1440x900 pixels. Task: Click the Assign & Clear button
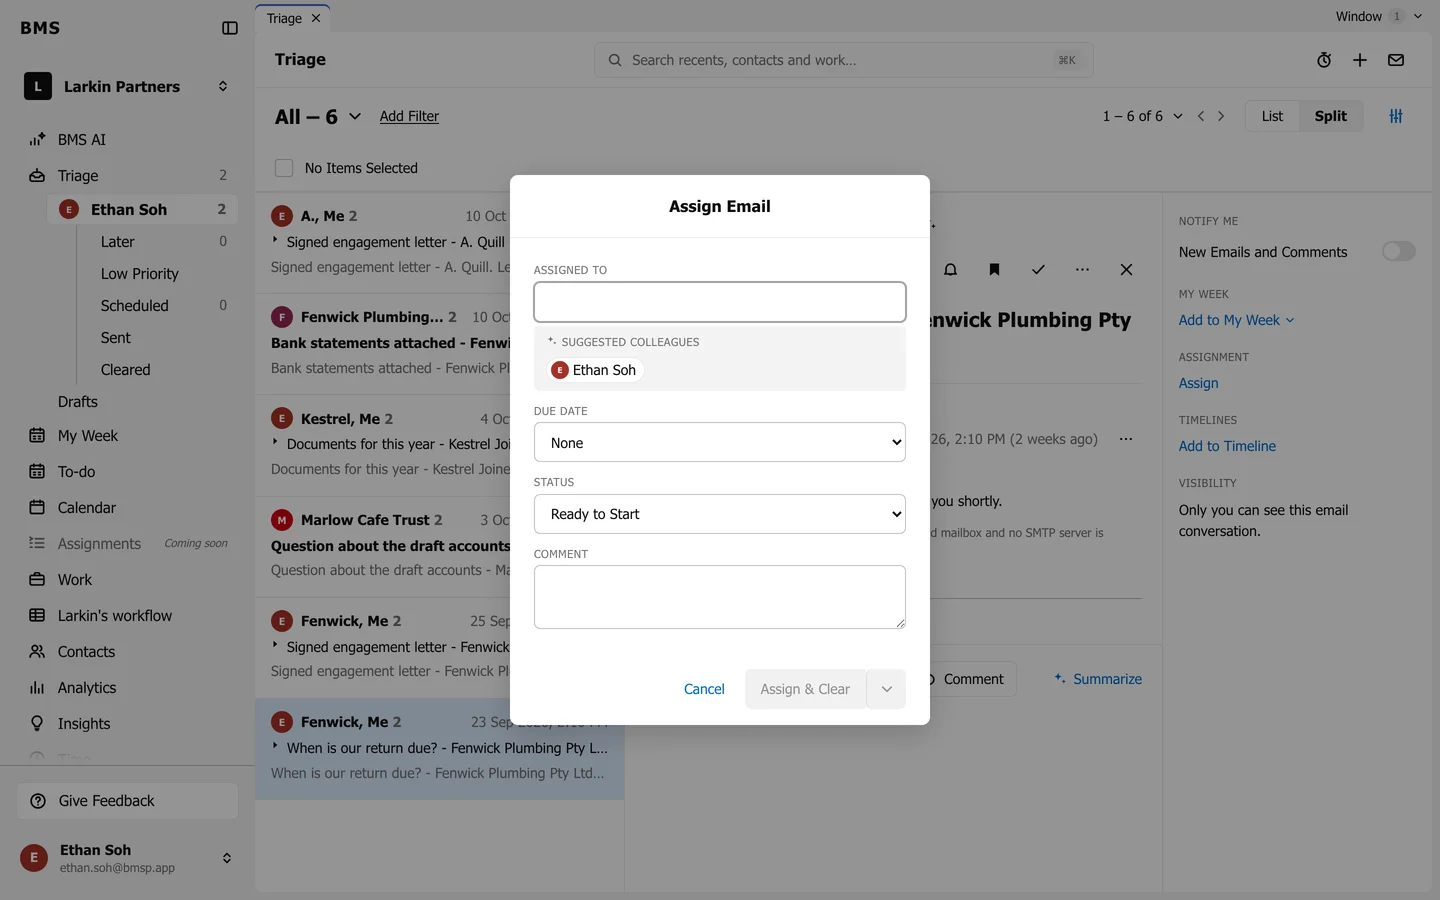805,689
